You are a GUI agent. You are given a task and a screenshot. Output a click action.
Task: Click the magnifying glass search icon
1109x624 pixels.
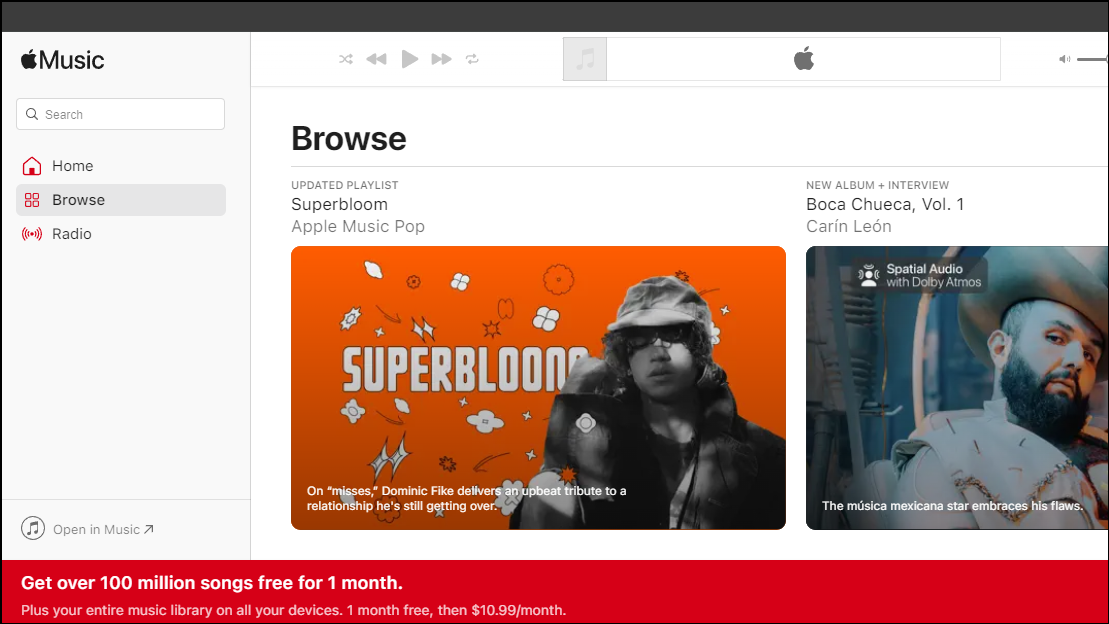(32, 114)
